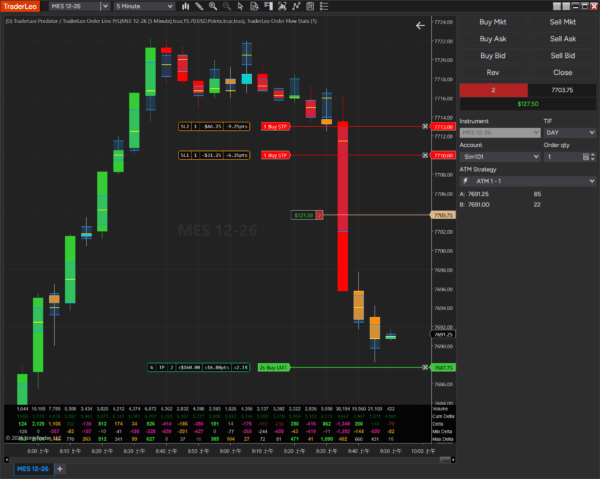Image resolution: width=600 pixels, height=479 pixels.
Task: Click the TraderLeo logo button
Action: (x=20, y=6)
